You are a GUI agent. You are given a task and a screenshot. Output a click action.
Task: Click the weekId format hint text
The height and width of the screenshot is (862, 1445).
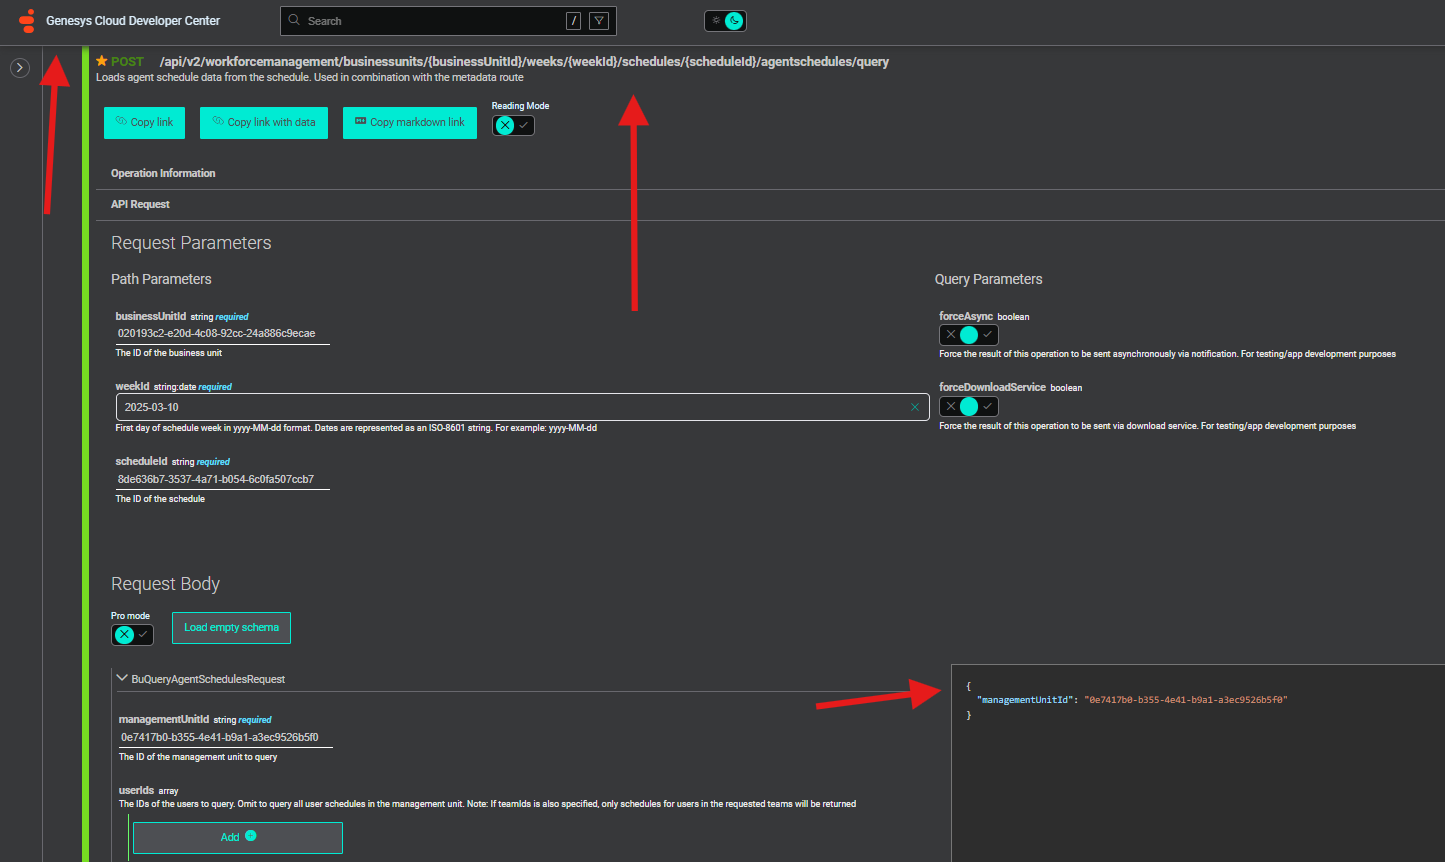point(356,428)
